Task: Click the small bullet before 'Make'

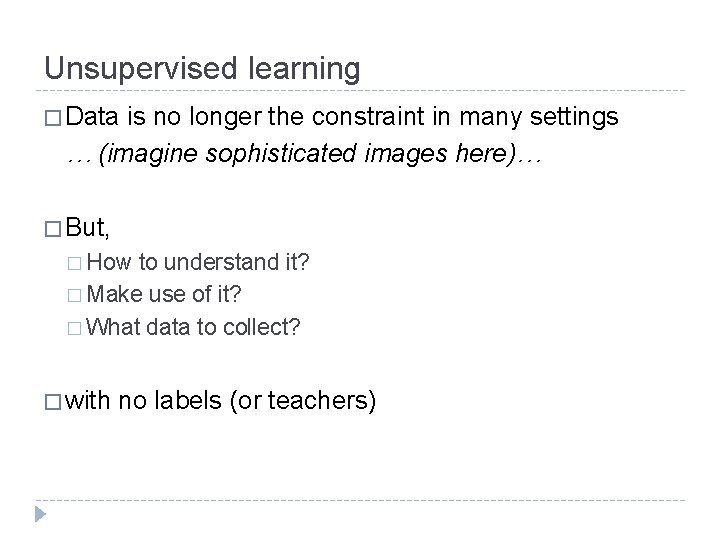Action: coord(79,294)
